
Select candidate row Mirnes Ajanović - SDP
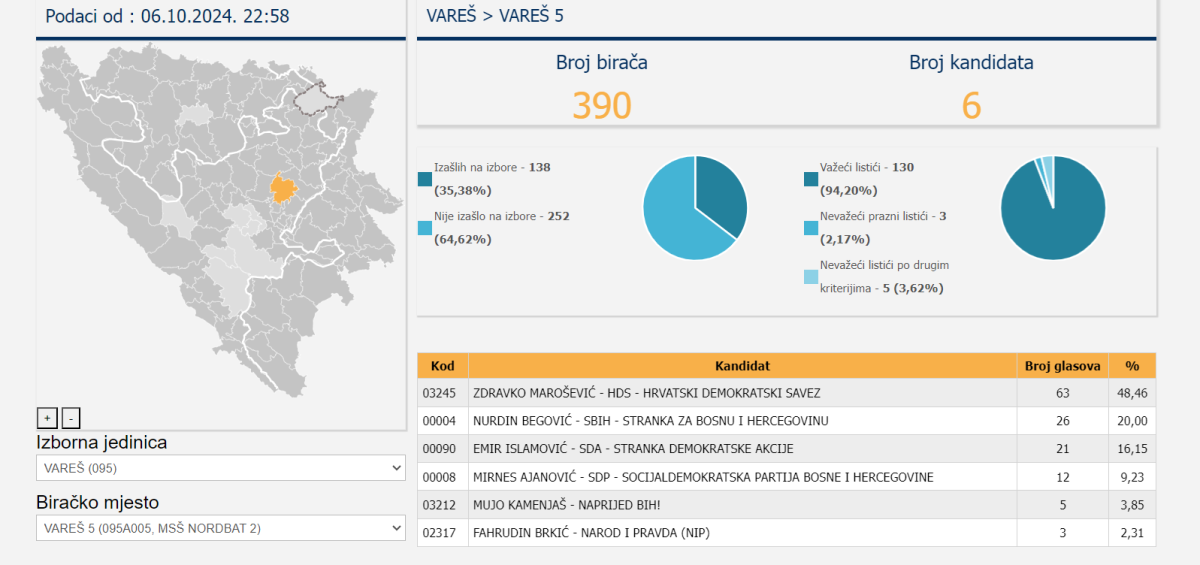click(x=786, y=477)
